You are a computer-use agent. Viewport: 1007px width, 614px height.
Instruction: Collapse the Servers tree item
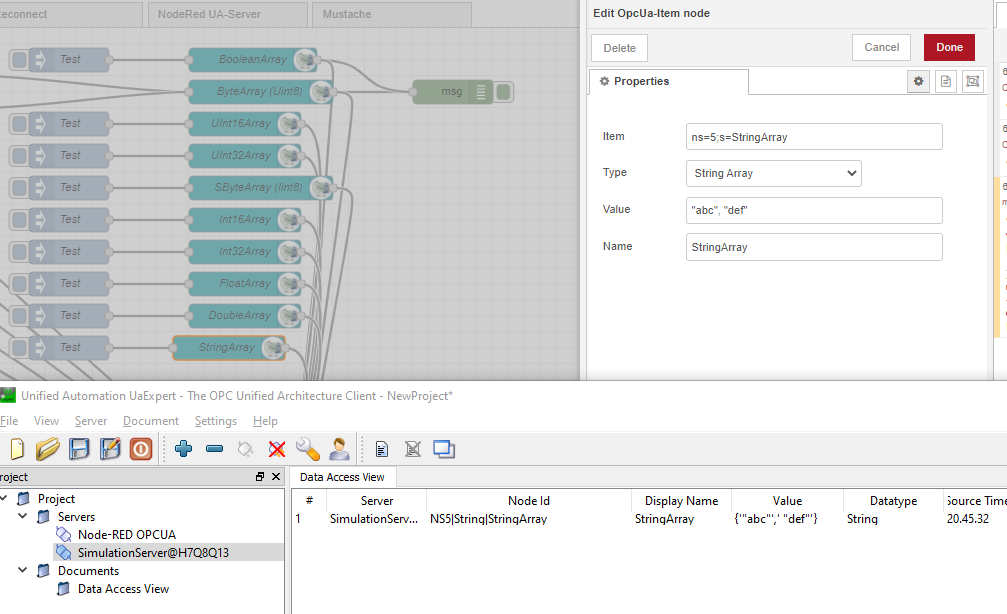tap(22, 517)
